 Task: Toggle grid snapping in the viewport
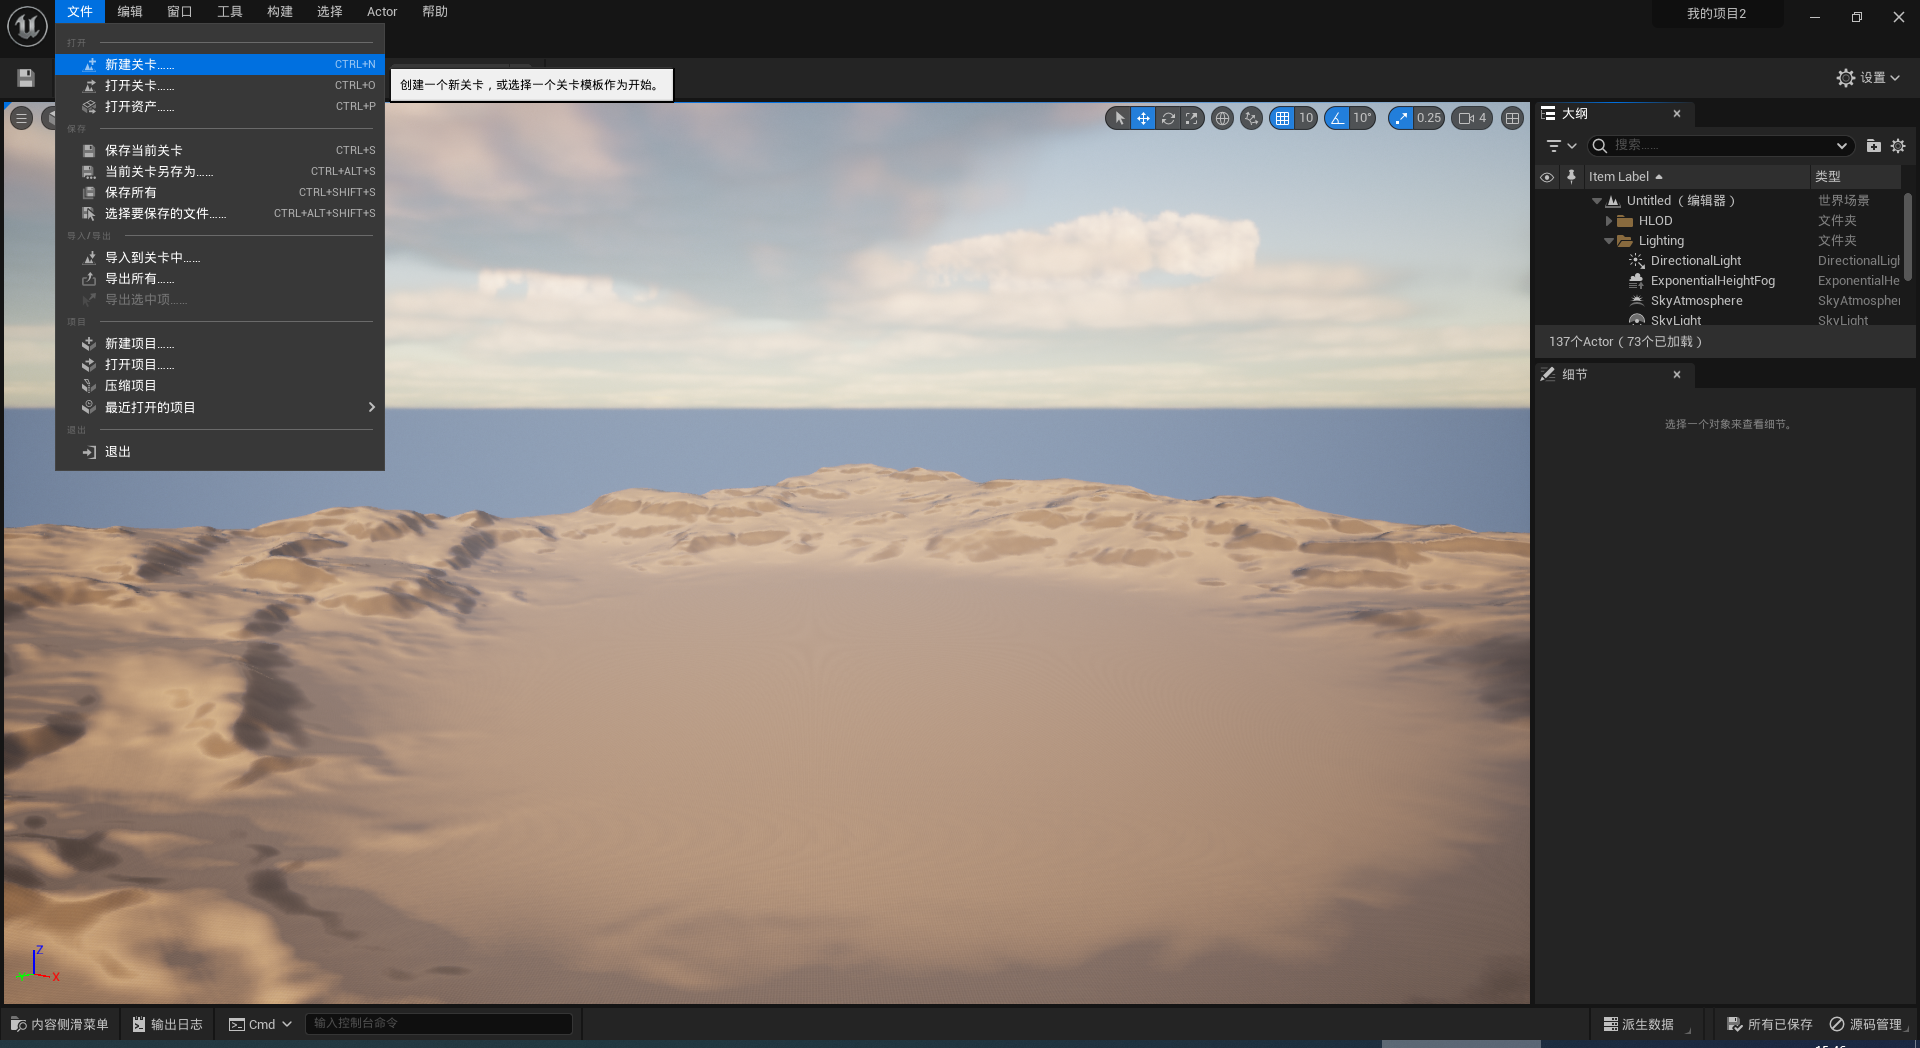coord(1282,118)
